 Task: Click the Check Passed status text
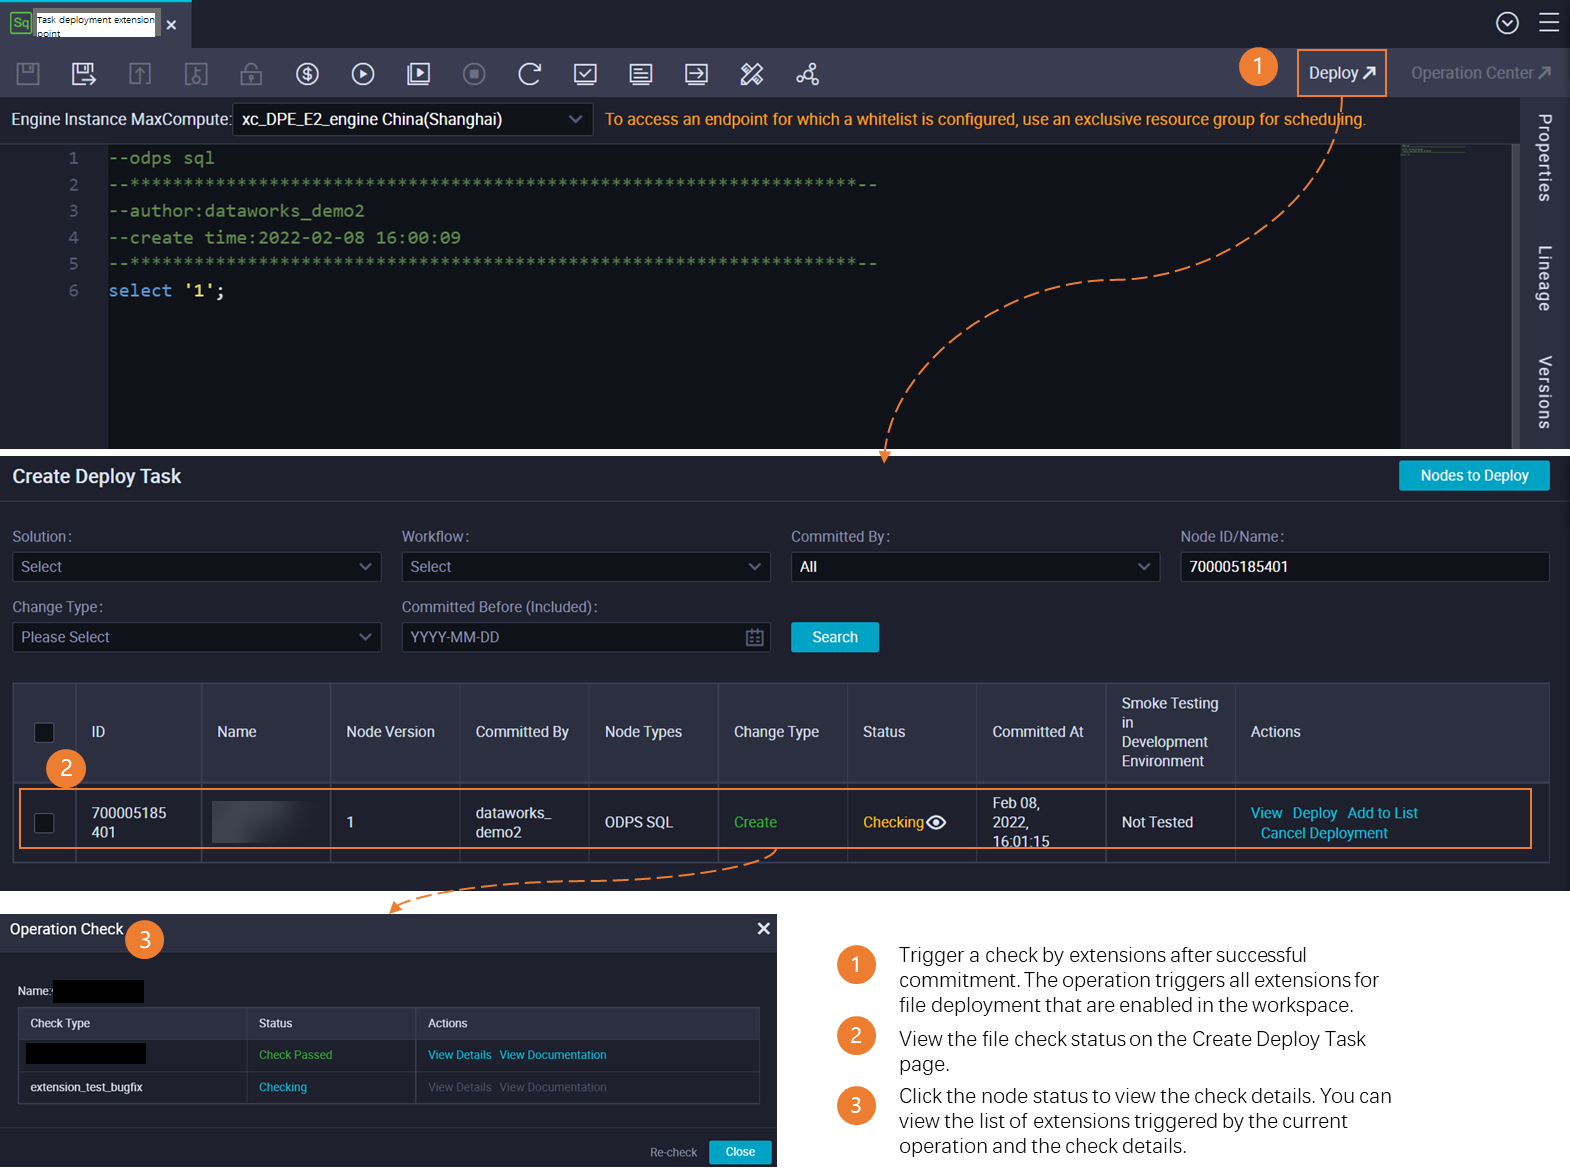pos(295,1055)
